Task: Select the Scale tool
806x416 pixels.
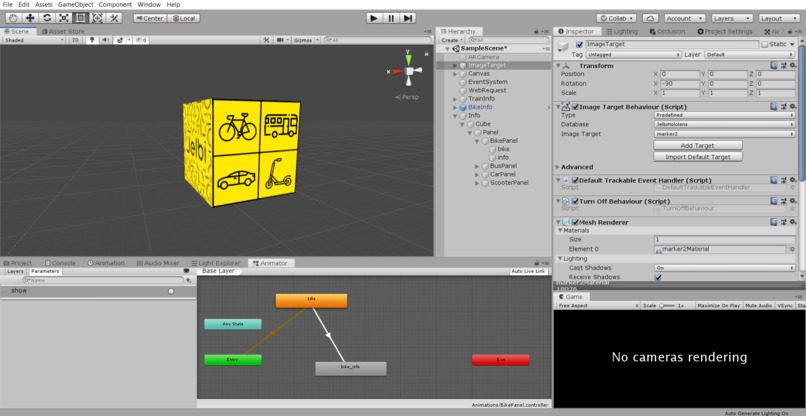Action: click(64, 18)
